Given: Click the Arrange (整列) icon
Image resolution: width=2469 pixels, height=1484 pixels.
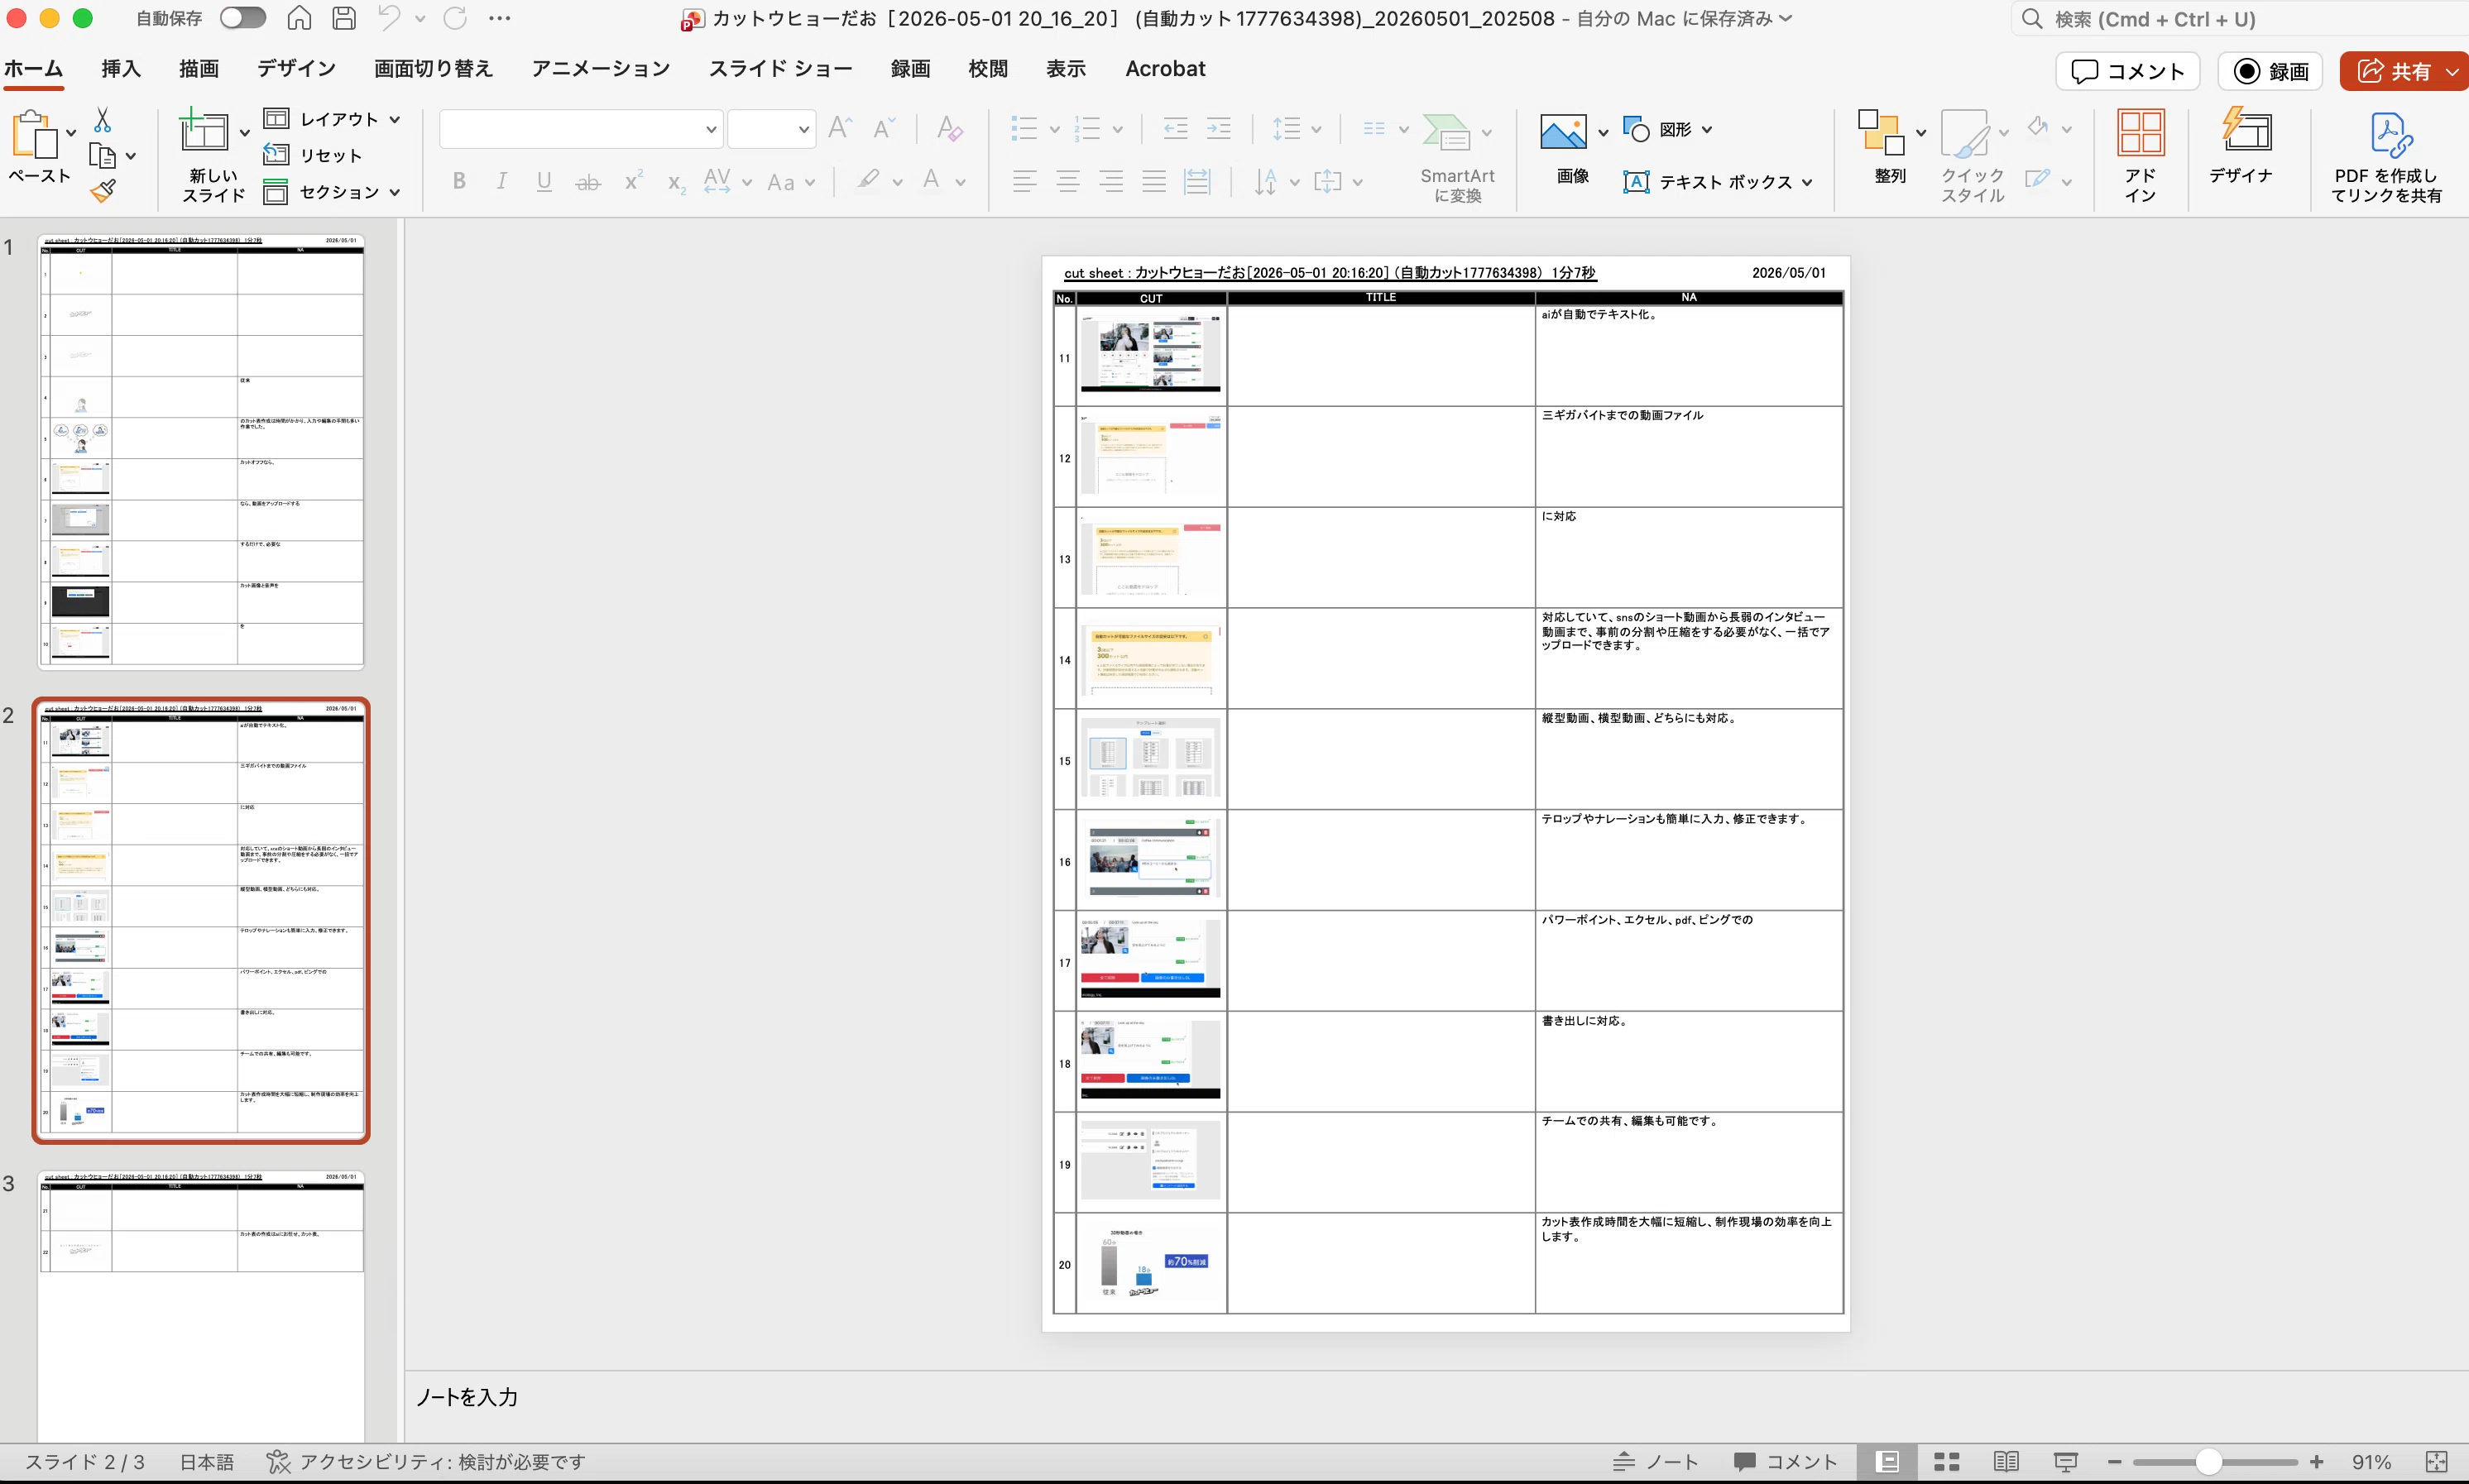Looking at the screenshot, I should tap(1880, 132).
